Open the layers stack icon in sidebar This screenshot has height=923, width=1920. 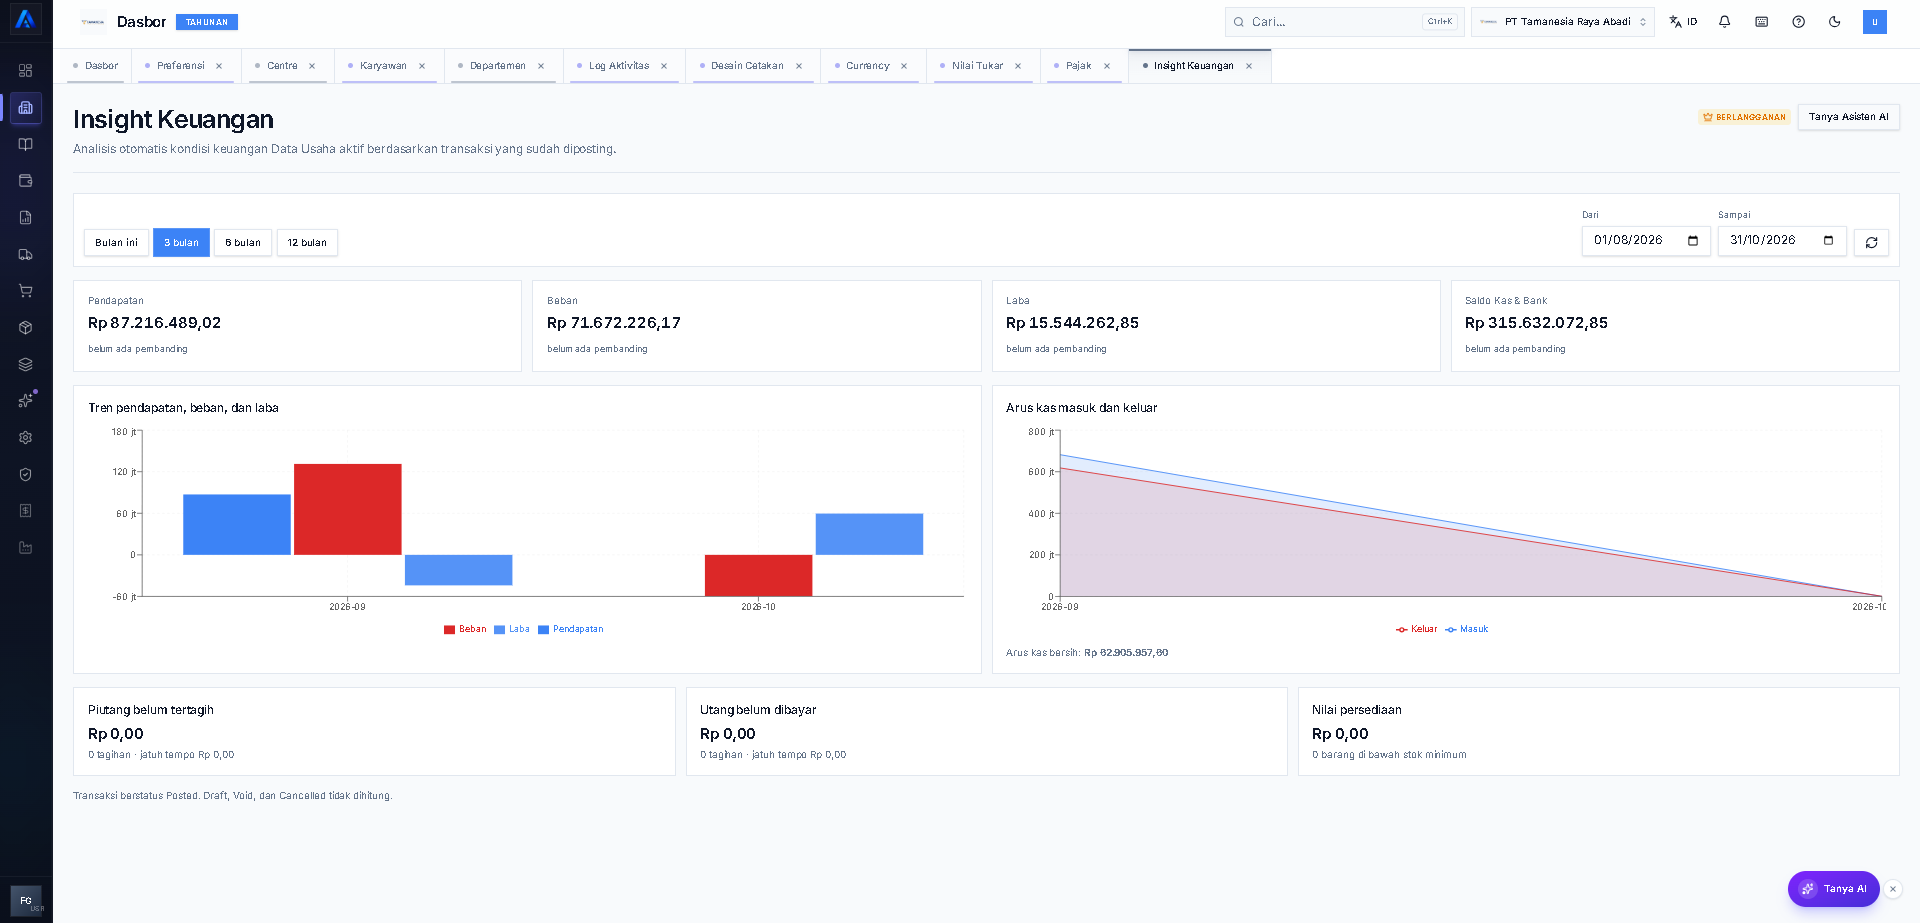coord(26,364)
